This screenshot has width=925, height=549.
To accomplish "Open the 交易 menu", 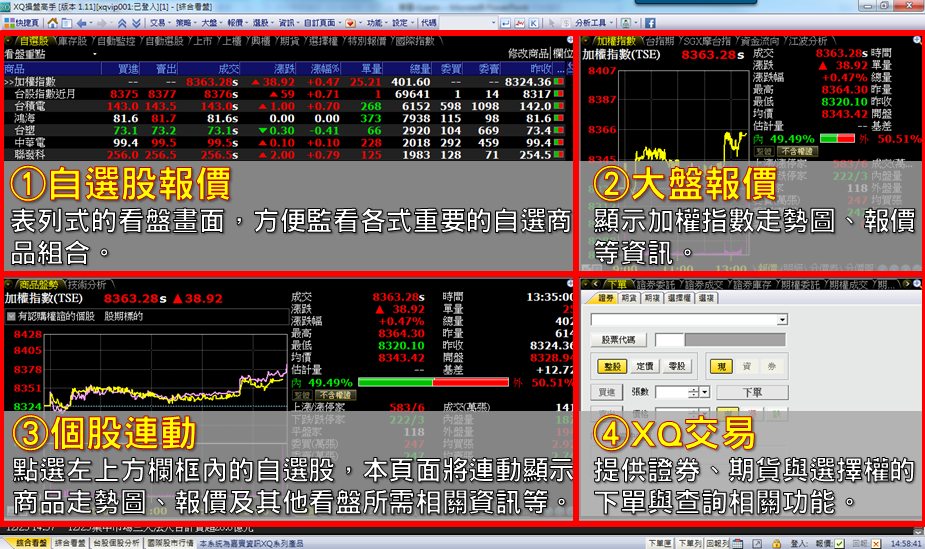I will 159,23.
